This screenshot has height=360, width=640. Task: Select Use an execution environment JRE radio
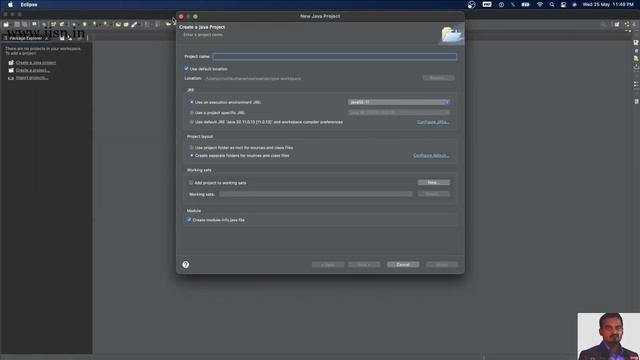(191, 102)
